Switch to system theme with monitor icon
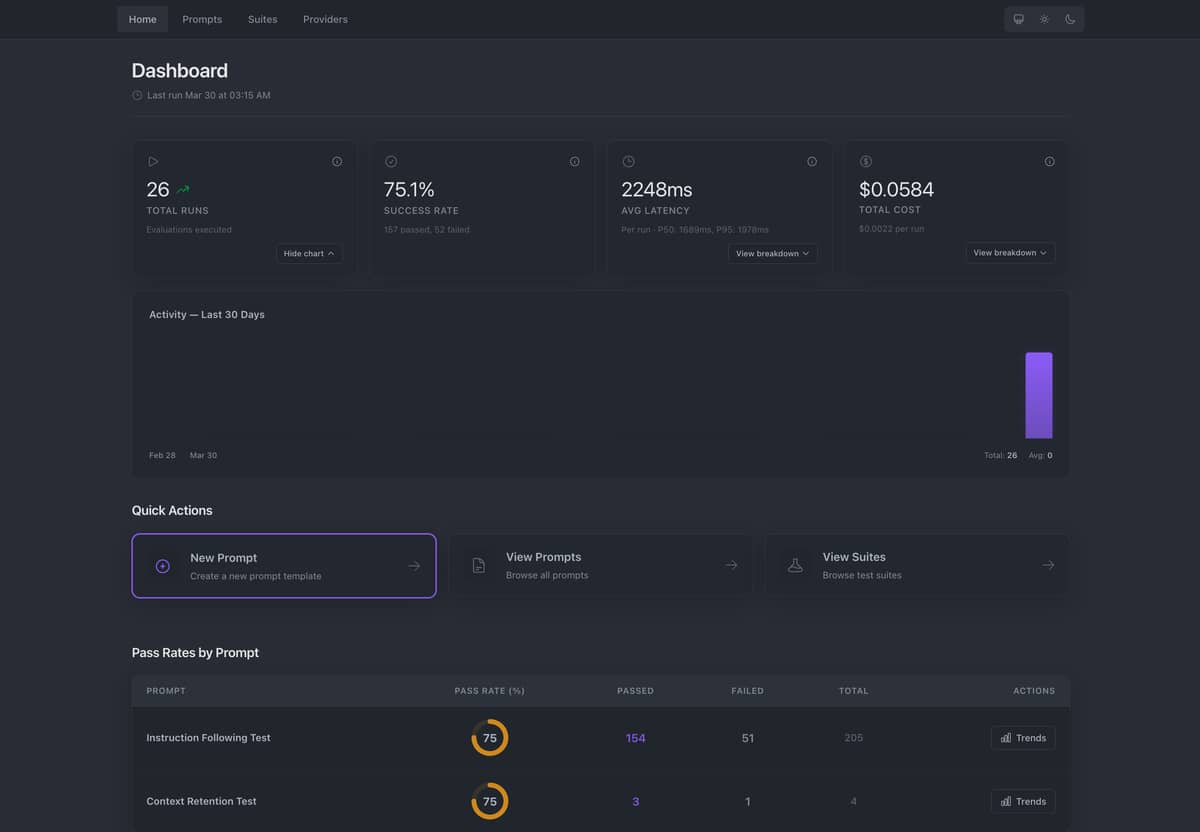 [x=1019, y=19]
